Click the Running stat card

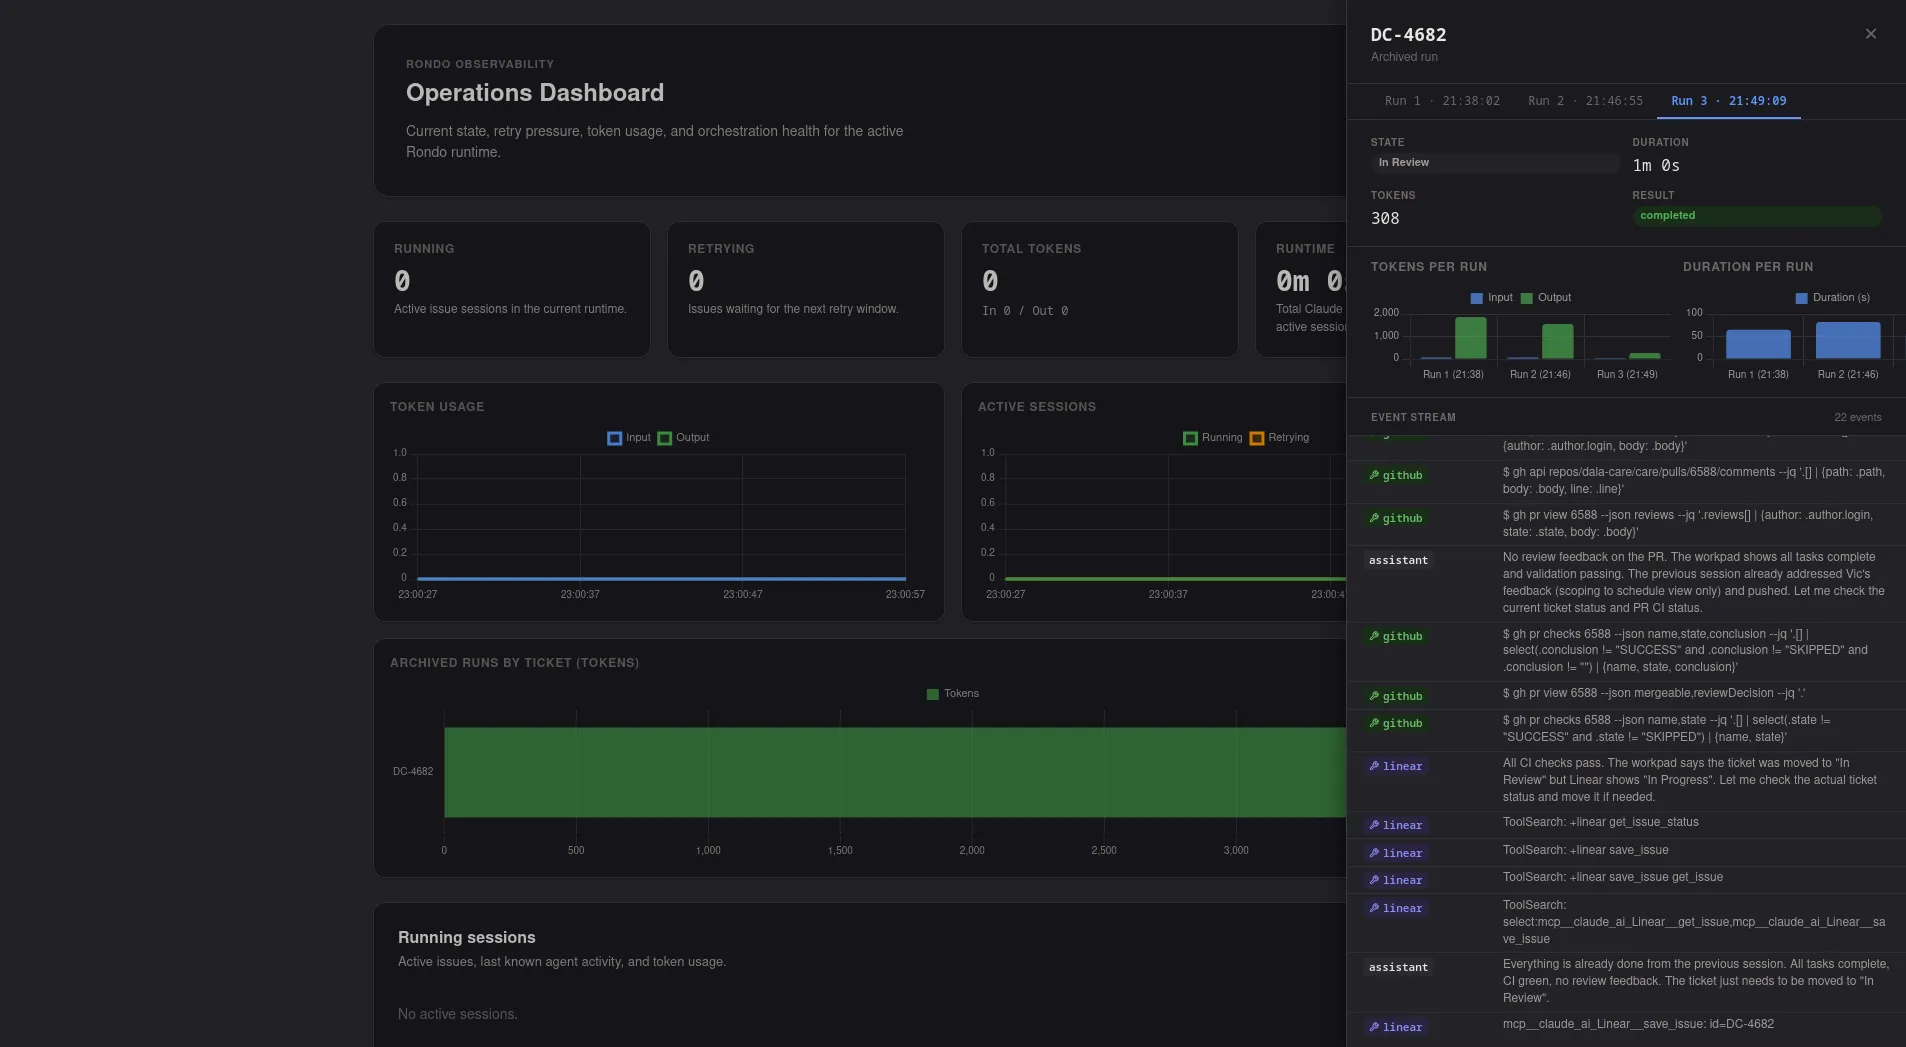tap(512, 290)
